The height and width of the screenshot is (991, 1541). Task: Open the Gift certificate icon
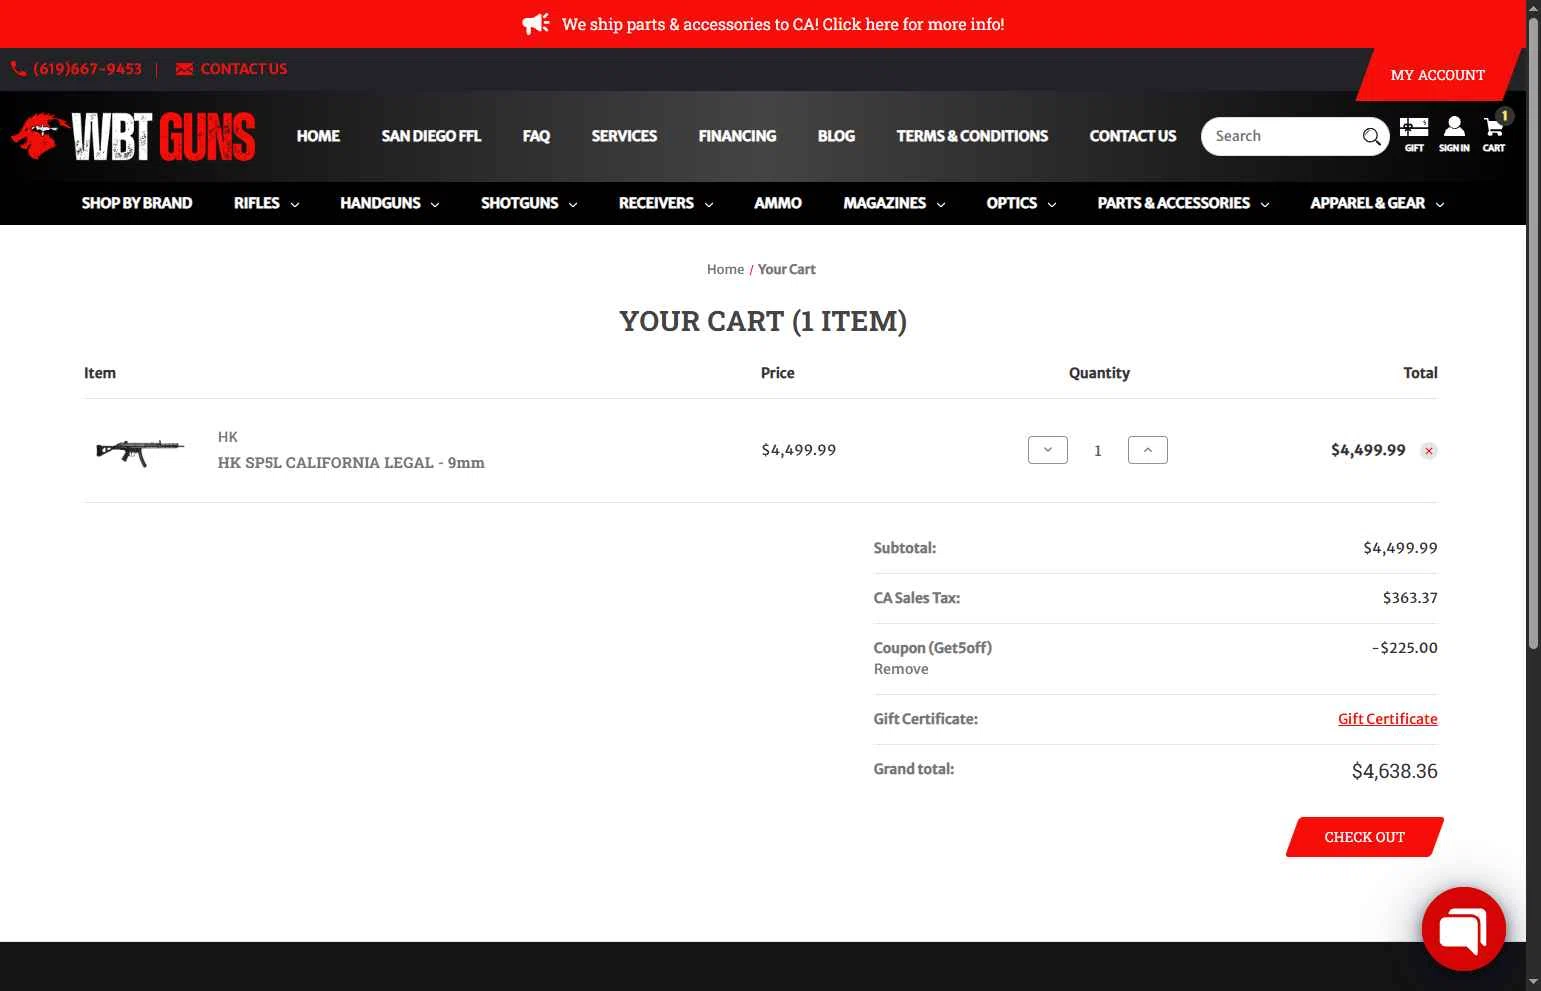pyautogui.click(x=1414, y=135)
